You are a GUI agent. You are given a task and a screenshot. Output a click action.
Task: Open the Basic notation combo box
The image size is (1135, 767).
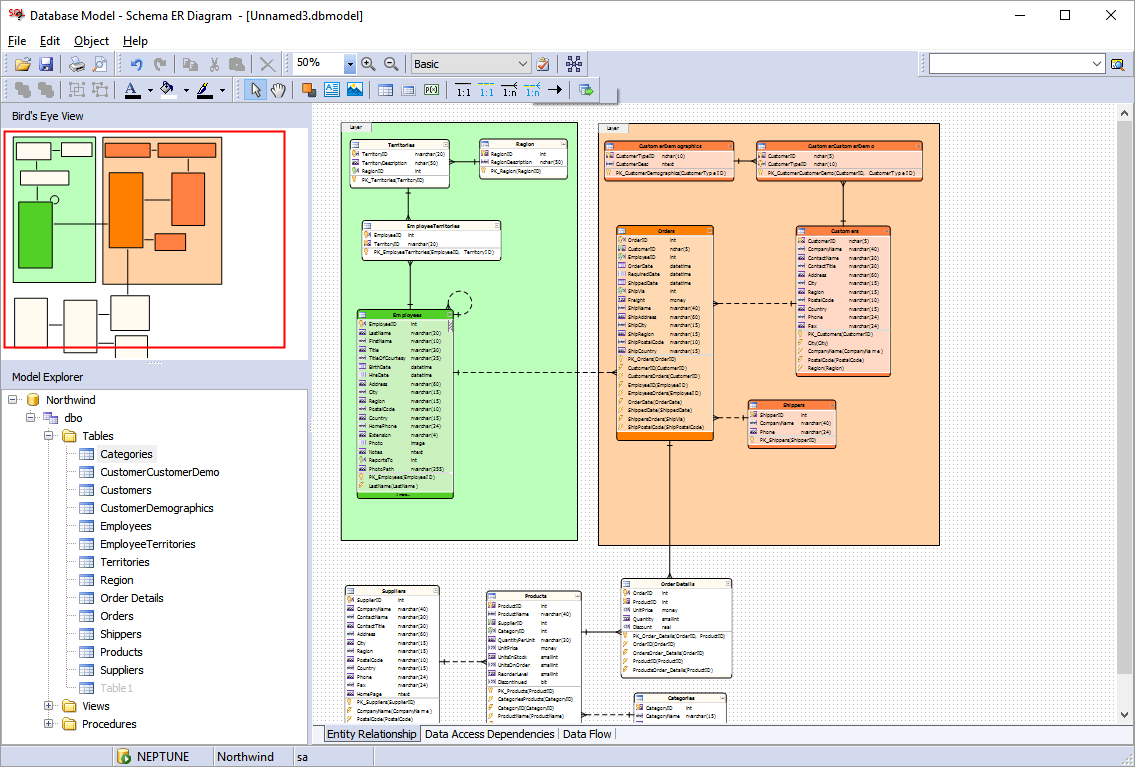[x=470, y=64]
